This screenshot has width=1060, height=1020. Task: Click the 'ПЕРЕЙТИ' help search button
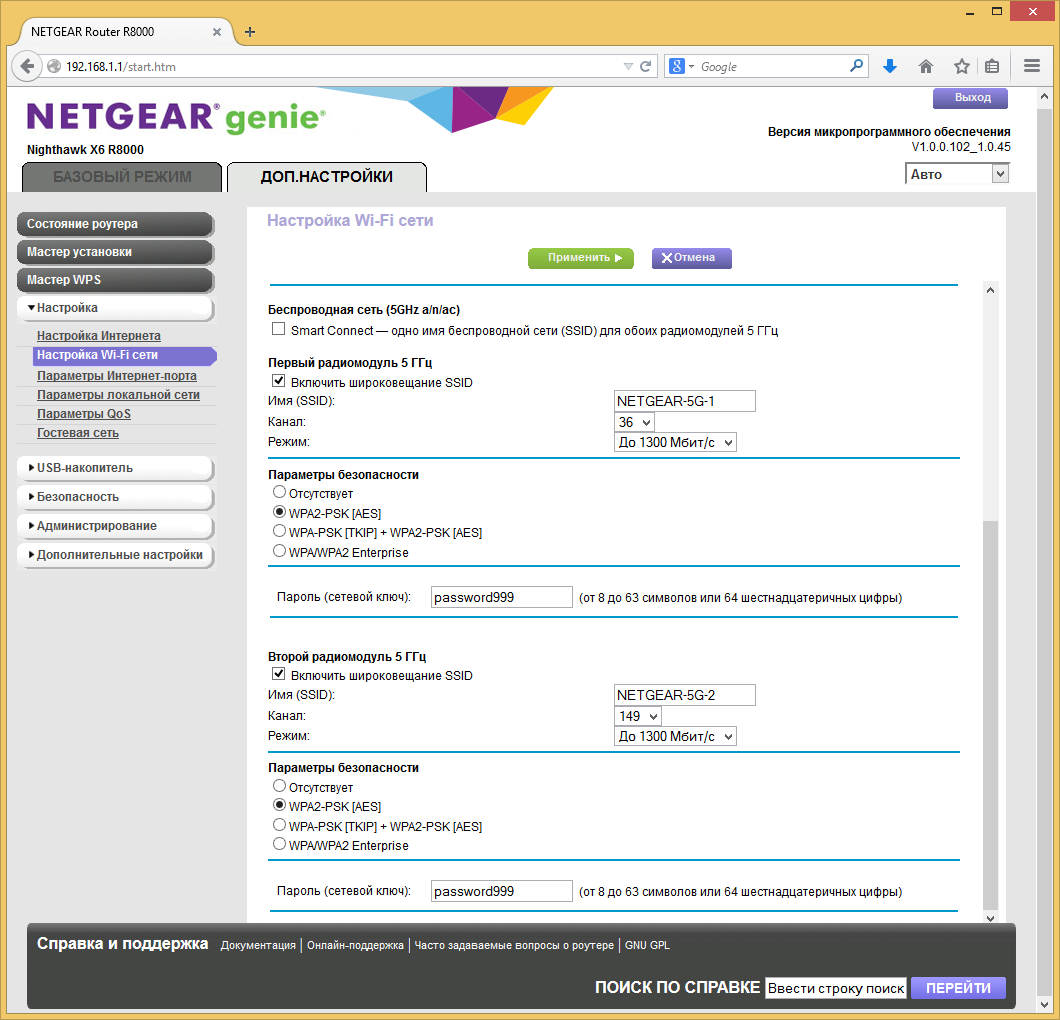(x=958, y=988)
